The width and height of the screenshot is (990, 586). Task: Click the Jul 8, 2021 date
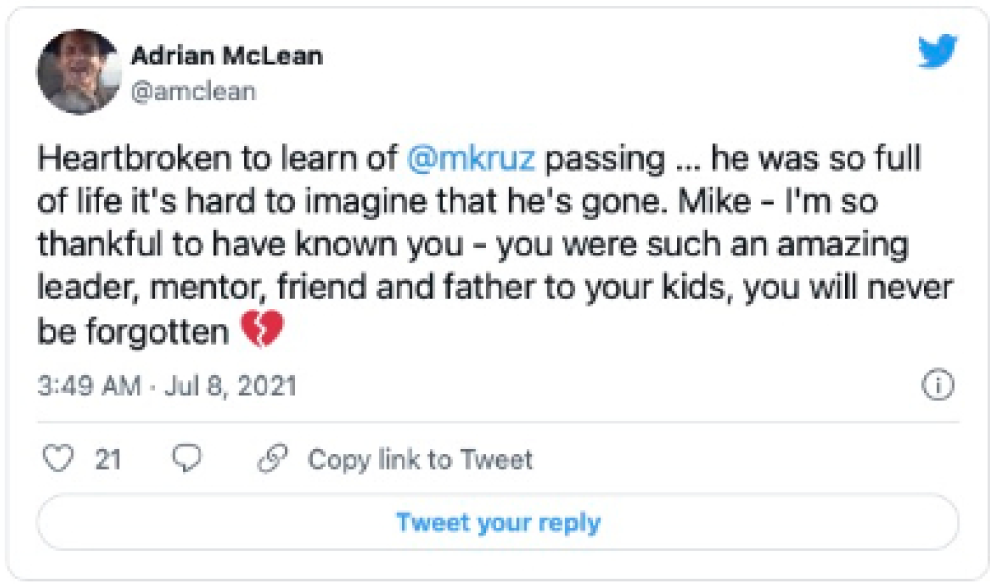pos(229,387)
